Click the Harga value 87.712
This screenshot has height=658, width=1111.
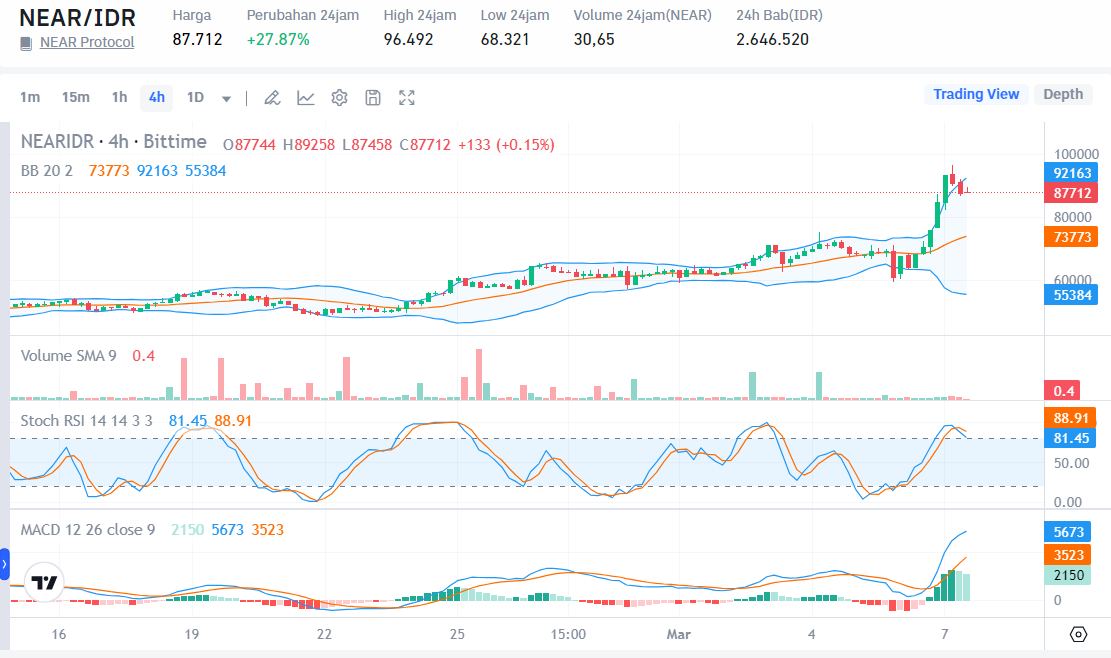pos(197,40)
